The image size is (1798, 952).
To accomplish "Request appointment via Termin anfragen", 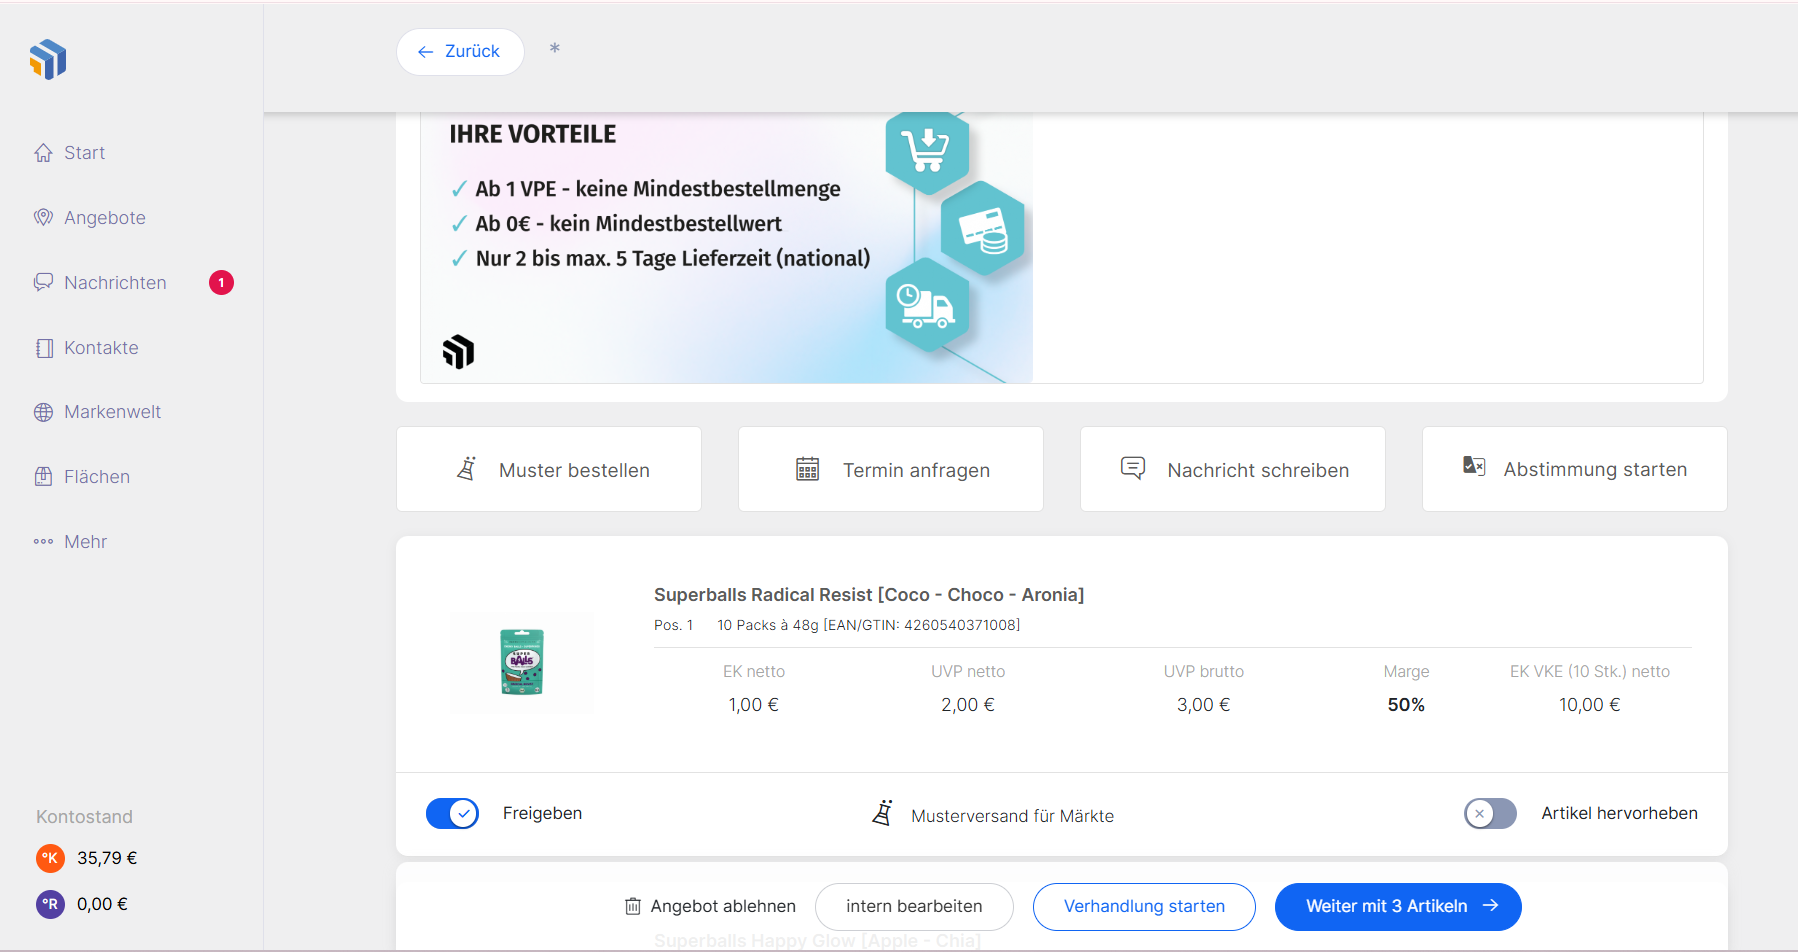I will click(x=891, y=470).
